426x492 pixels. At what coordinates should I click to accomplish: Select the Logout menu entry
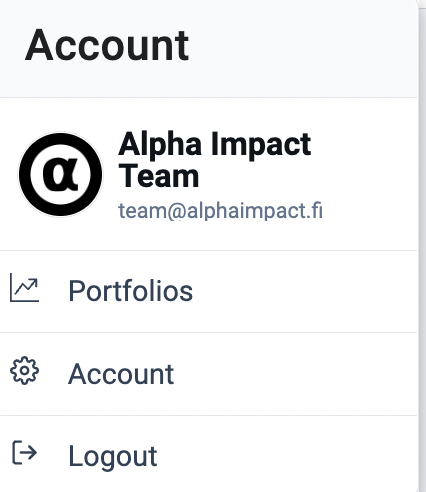[x=209, y=454]
